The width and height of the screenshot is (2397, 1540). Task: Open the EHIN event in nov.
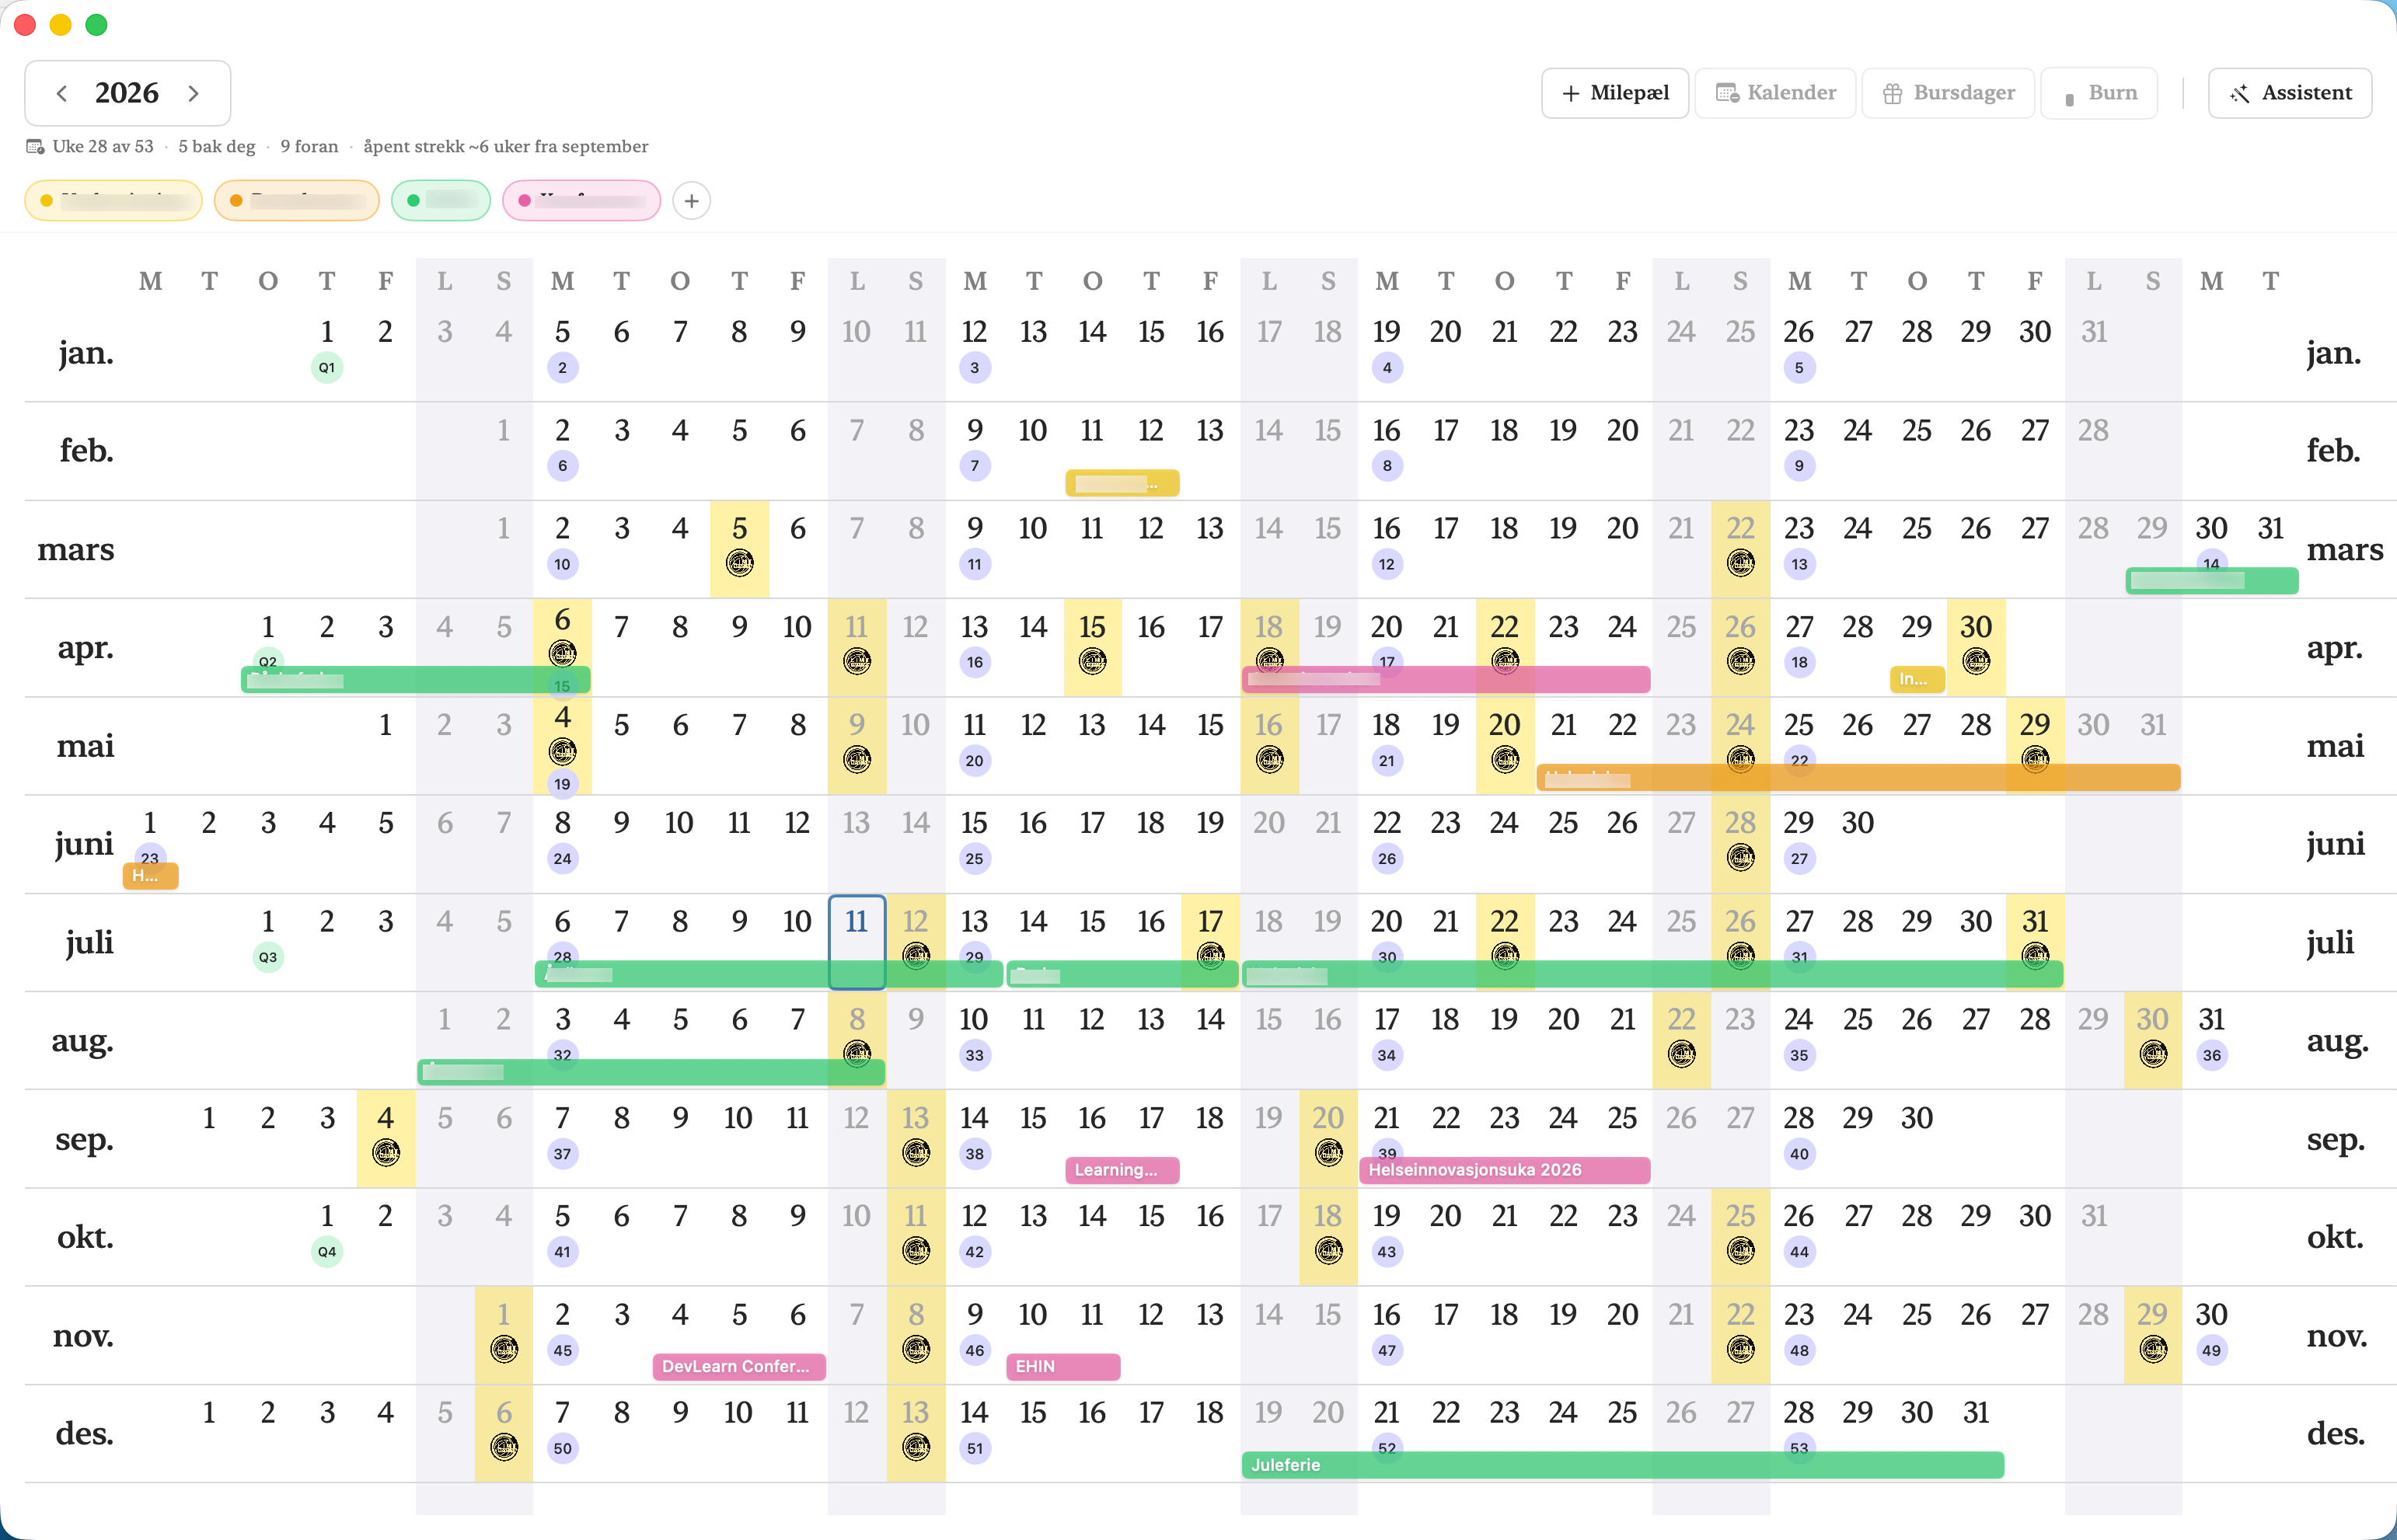coord(1063,1366)
